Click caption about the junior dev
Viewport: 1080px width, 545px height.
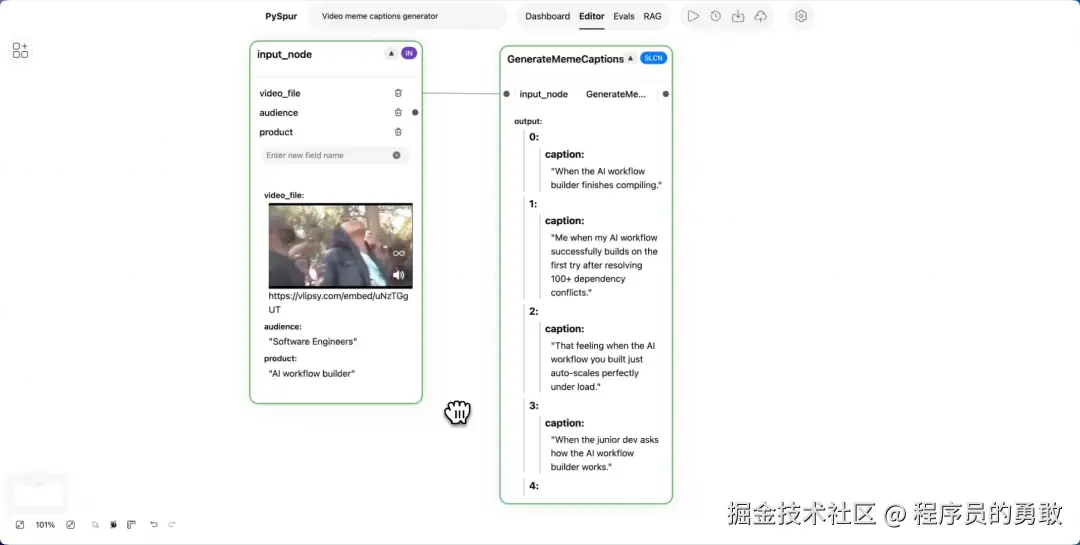[604, 453]
